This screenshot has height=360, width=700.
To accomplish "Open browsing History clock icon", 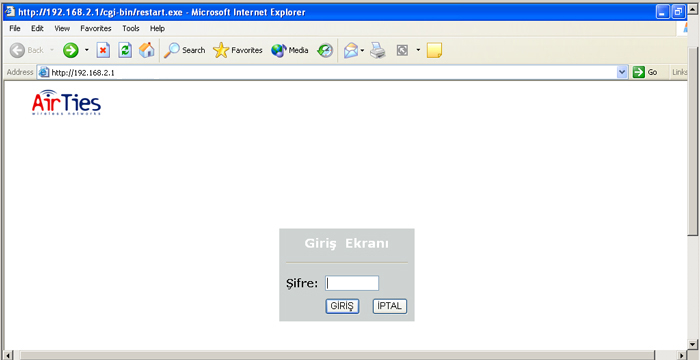I will [x=325, y=50].
